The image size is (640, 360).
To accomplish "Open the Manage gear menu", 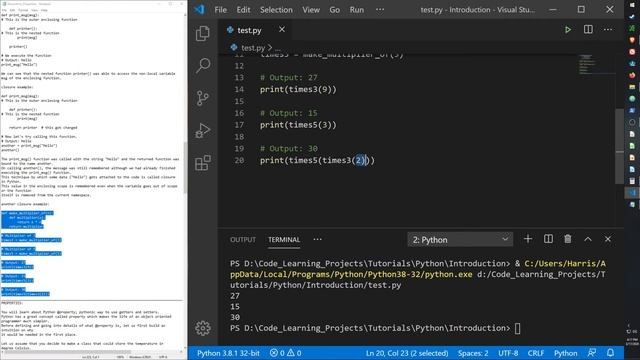I will coord(203,328).
